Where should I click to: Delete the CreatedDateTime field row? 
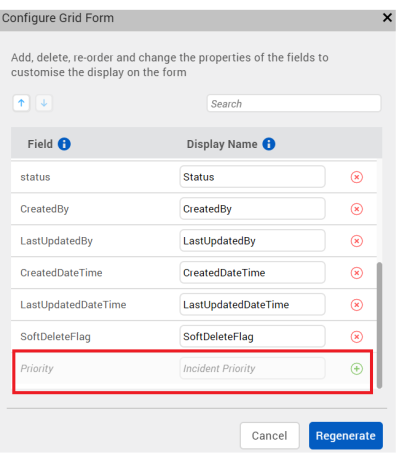(x=356, y=273)
